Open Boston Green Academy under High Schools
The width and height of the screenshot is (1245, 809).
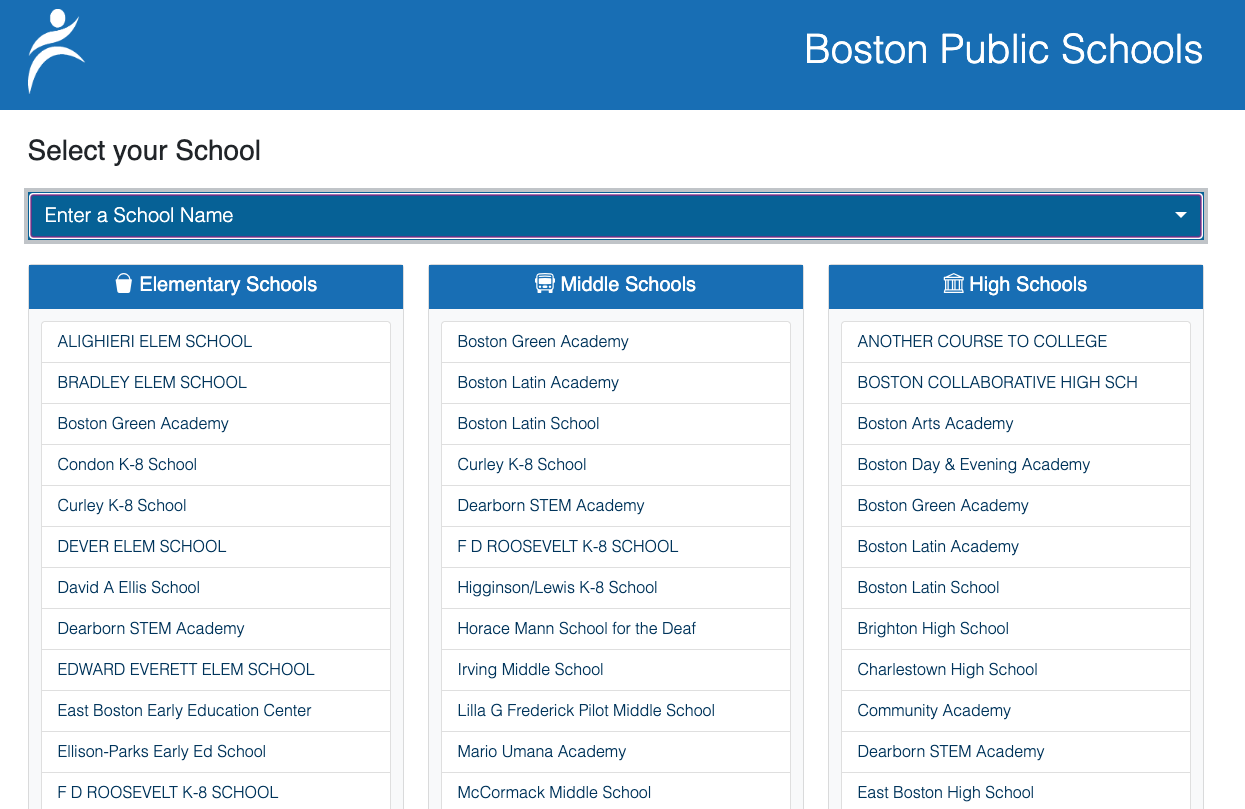point(1016,506)
